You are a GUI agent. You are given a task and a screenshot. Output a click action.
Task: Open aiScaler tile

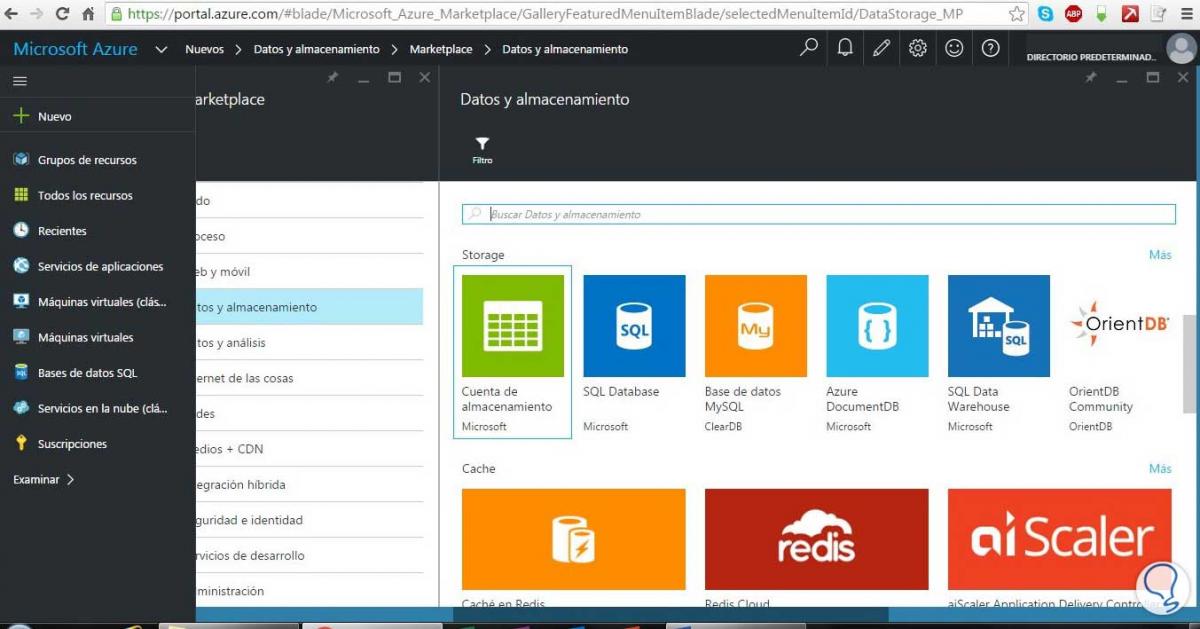[x=1059, y=548]
